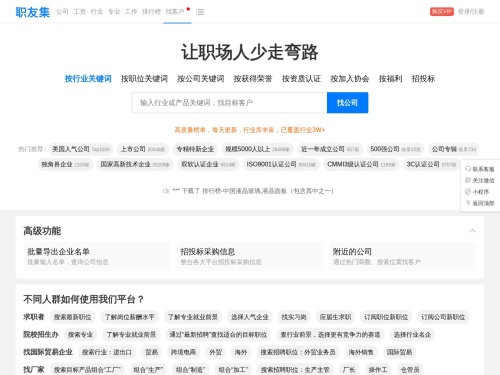Click the 国家高新技术企业 tag

pyautogui.click(x=135, y=164)
